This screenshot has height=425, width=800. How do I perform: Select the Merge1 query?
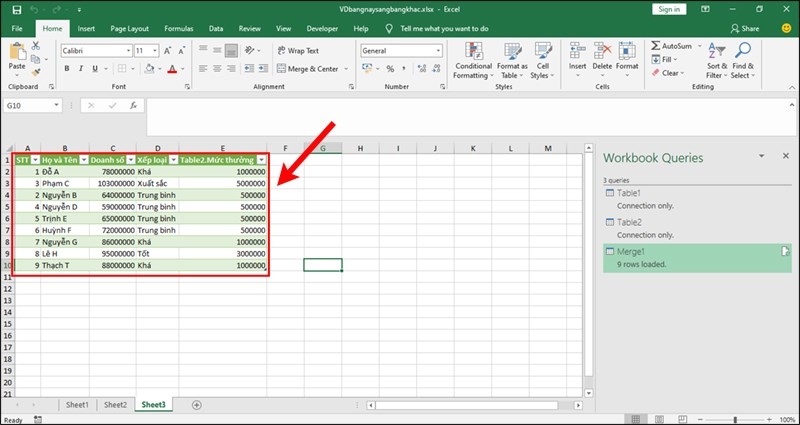tap(697, 258)
